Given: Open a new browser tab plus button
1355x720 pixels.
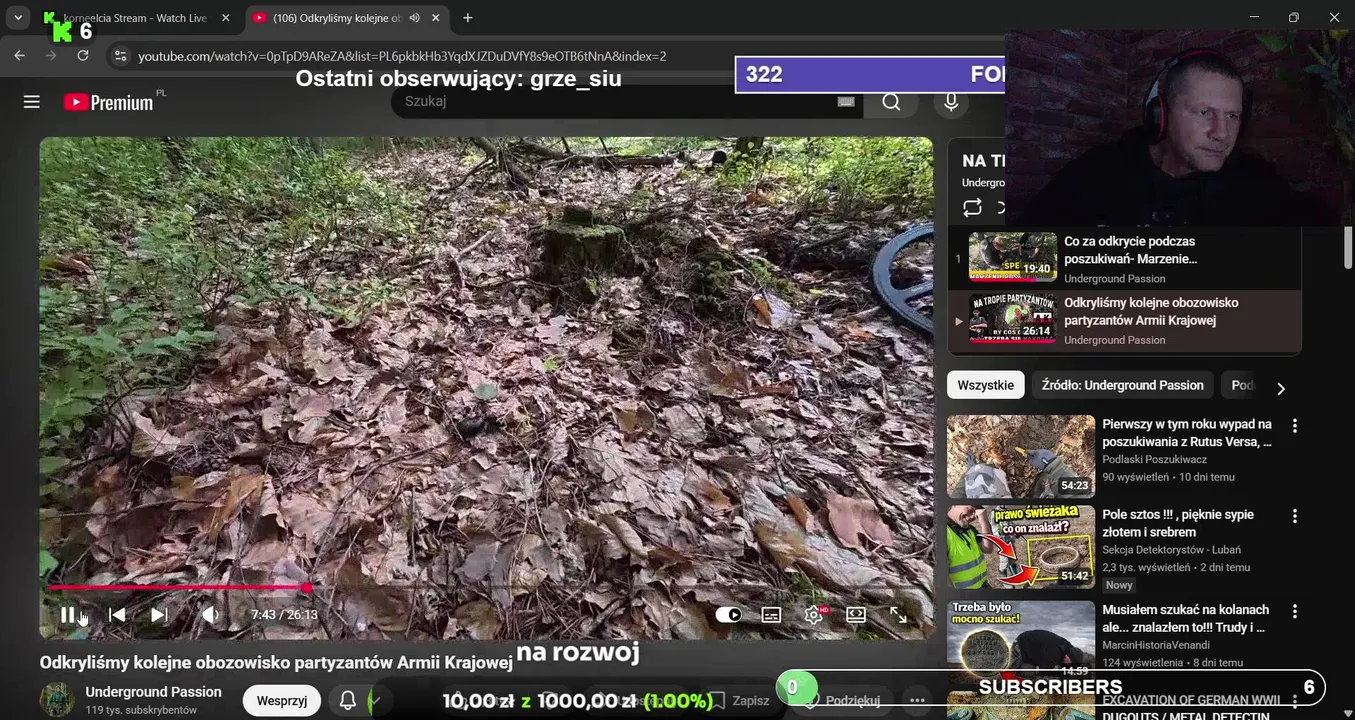Looking at the screenshot, I should point(467,18).
